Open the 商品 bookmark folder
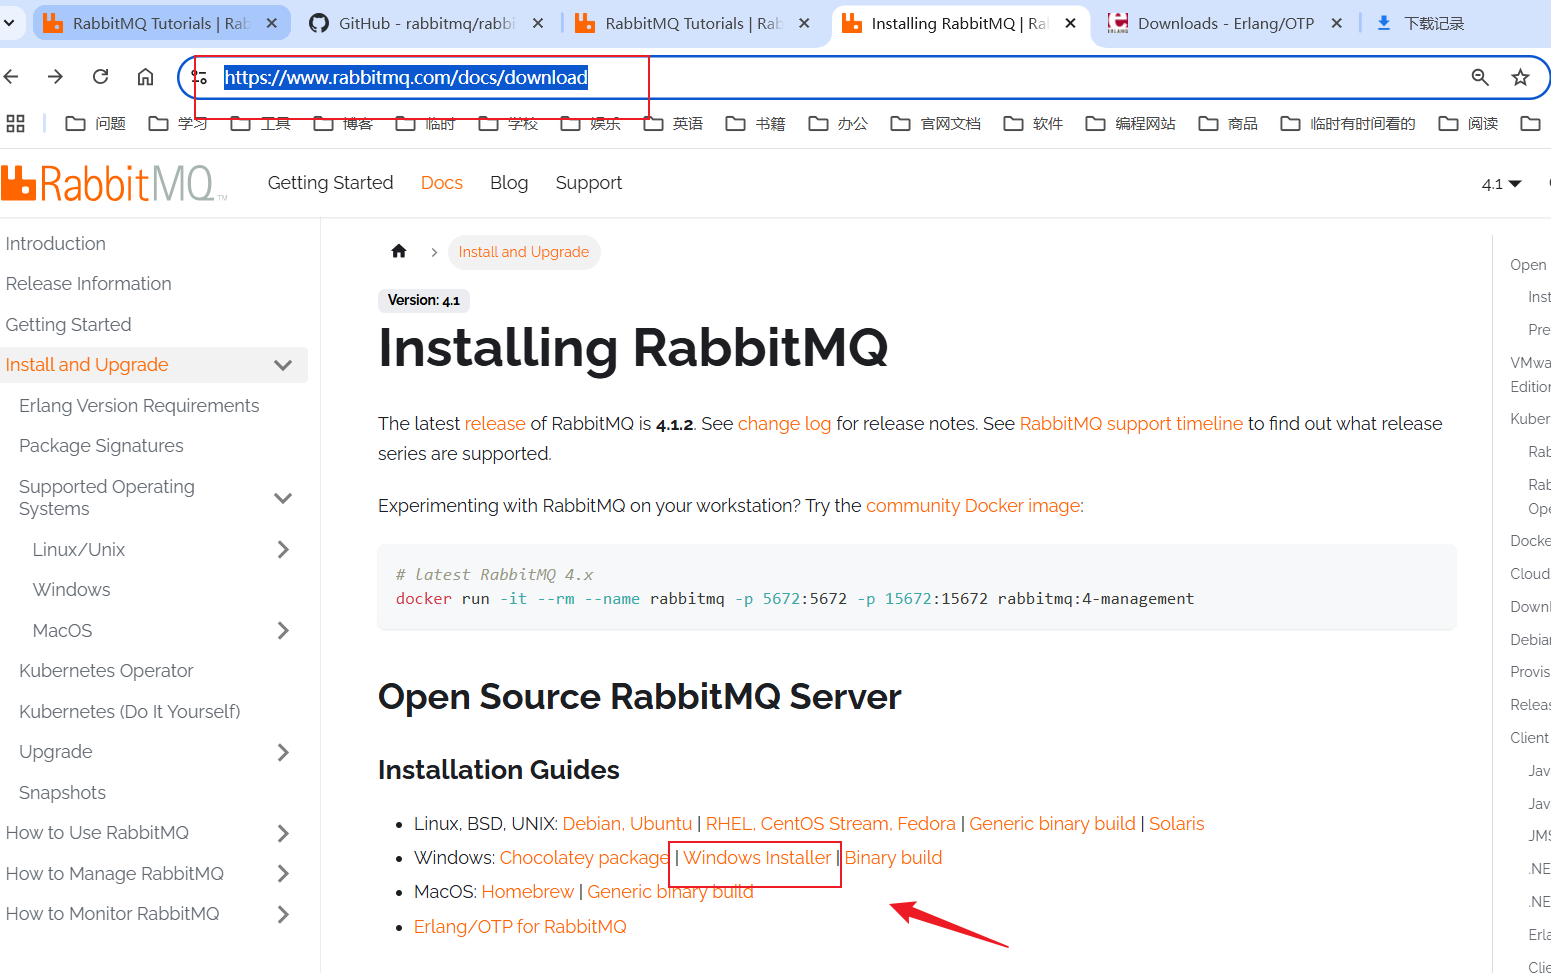This screenshot has height=973, width=1551. coord(1229,123)
